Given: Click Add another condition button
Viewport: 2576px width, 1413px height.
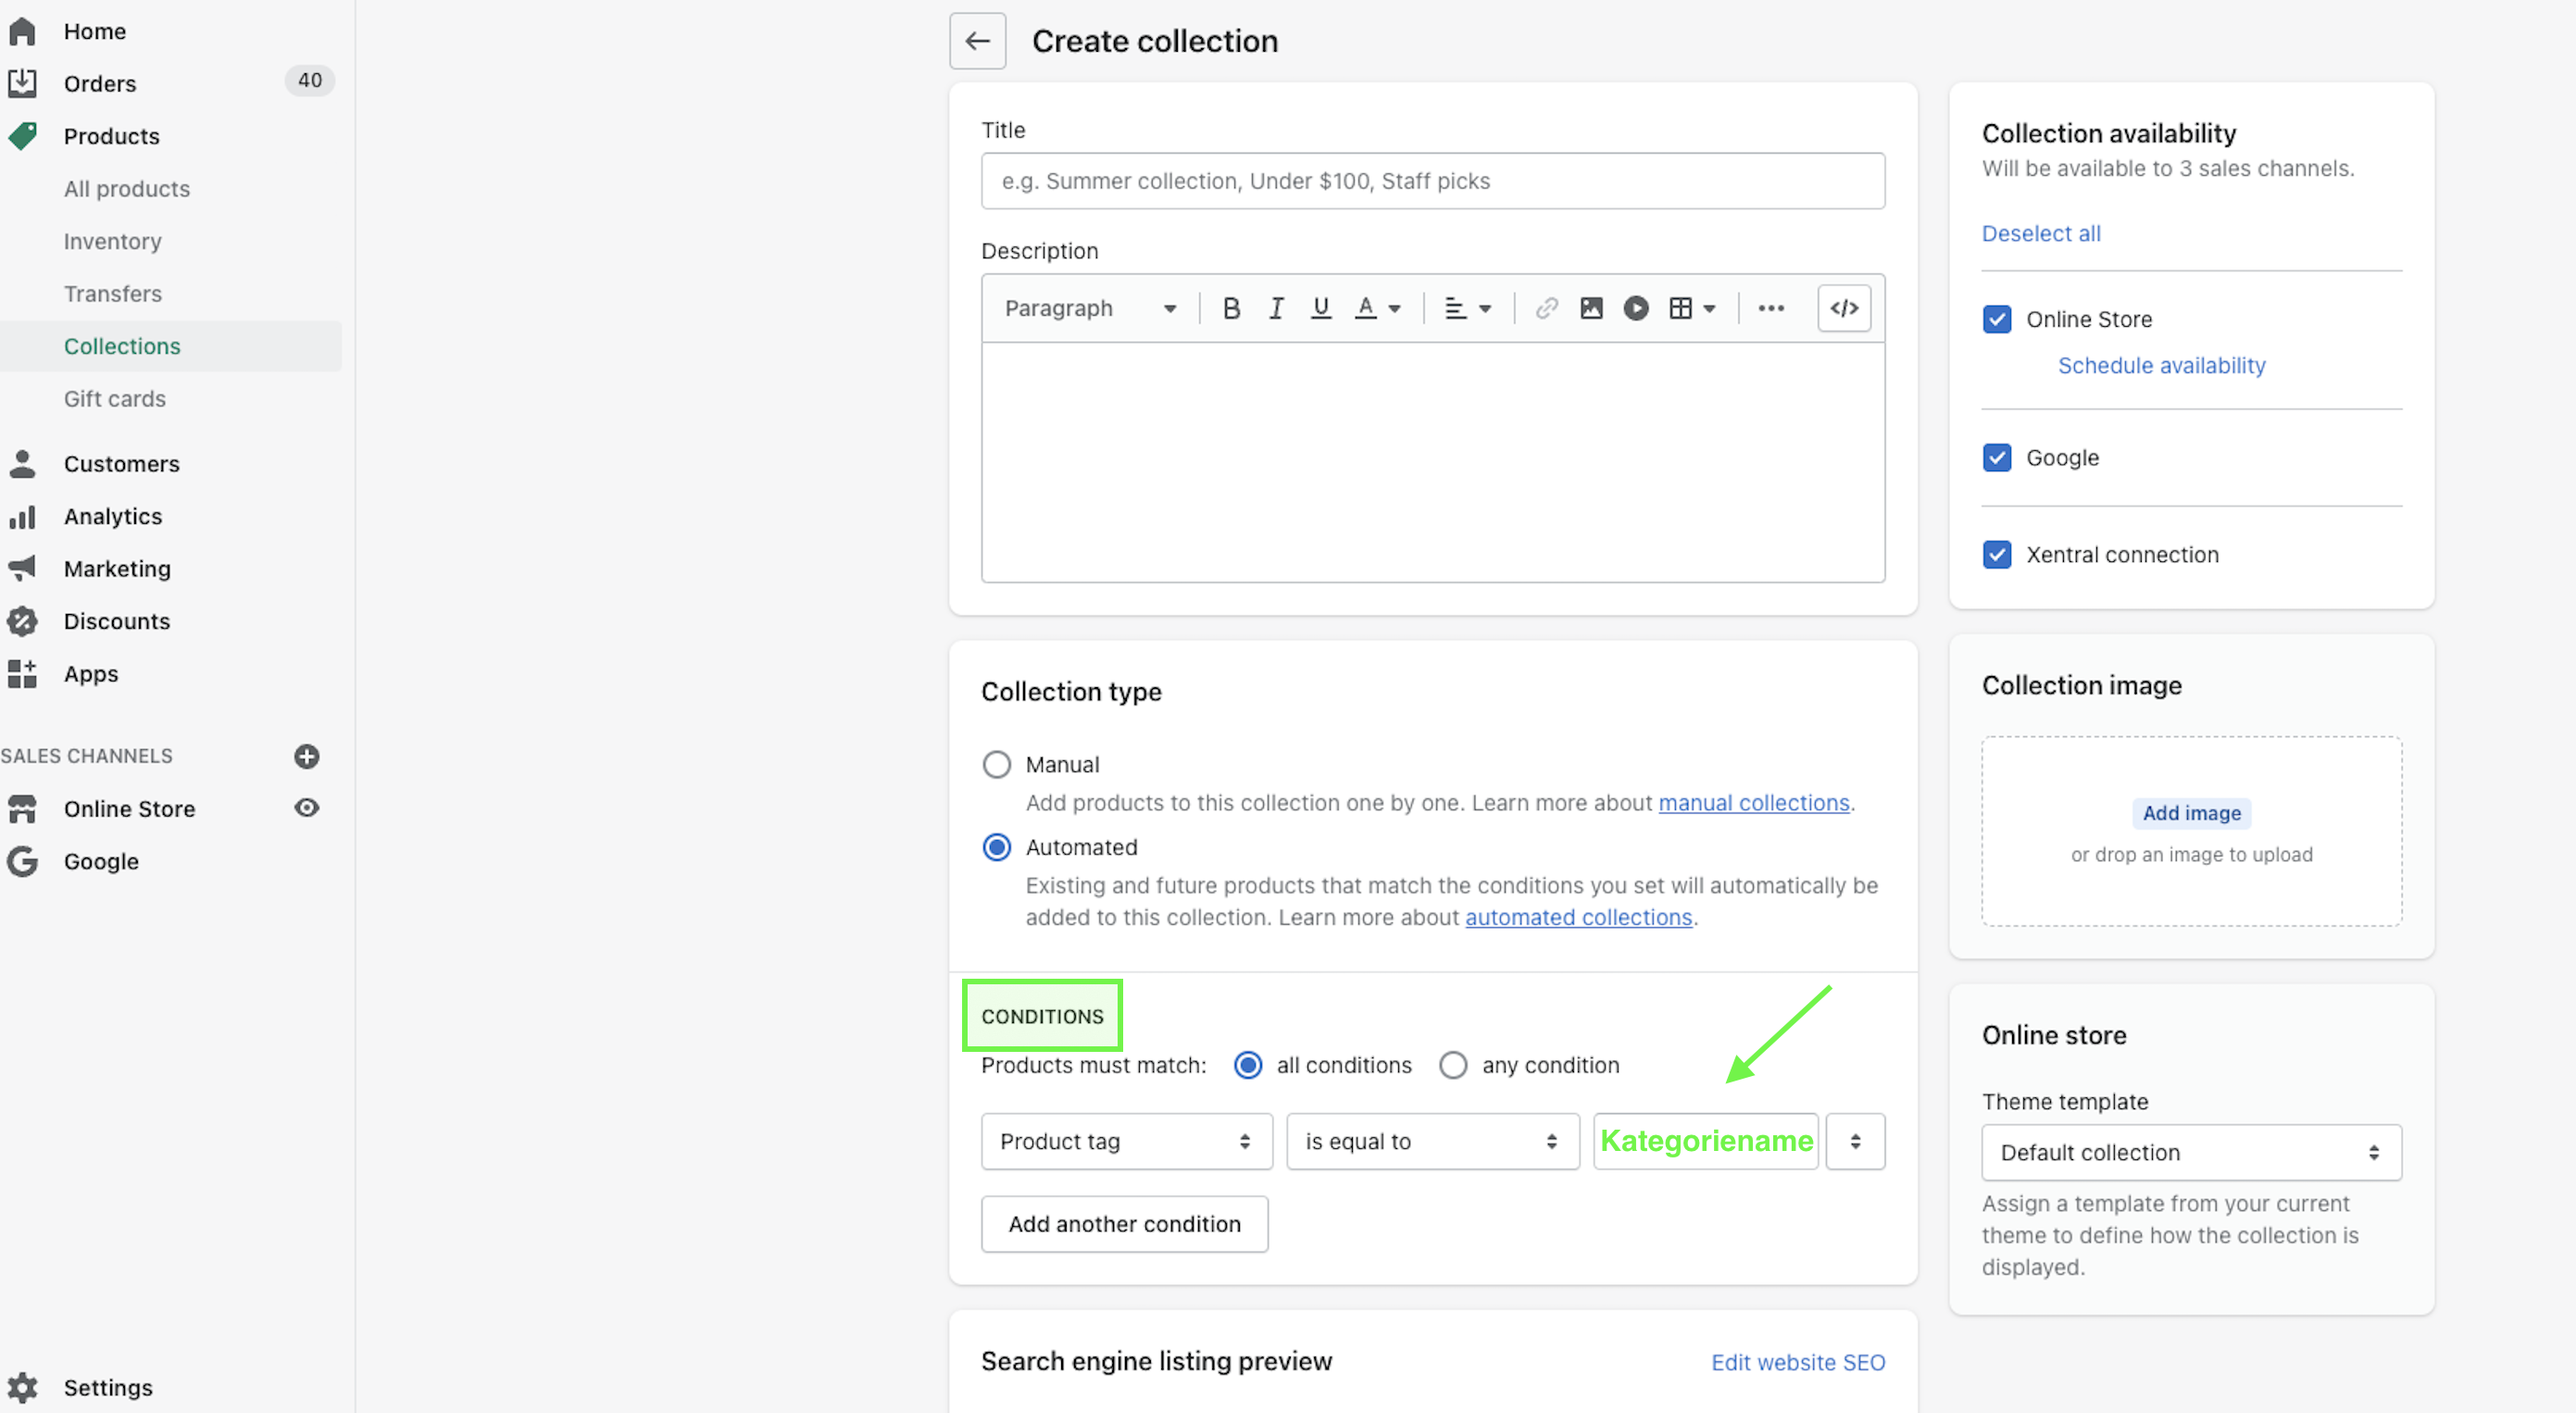Looking at the screenshot, I should [1124, 1225].
